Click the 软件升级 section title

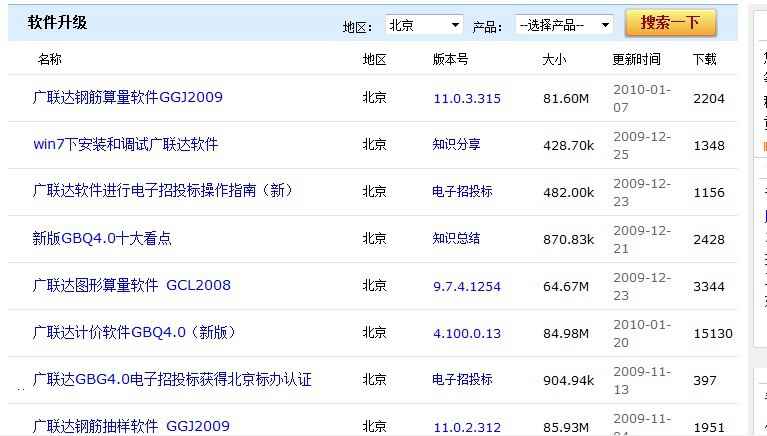(57, 23)
